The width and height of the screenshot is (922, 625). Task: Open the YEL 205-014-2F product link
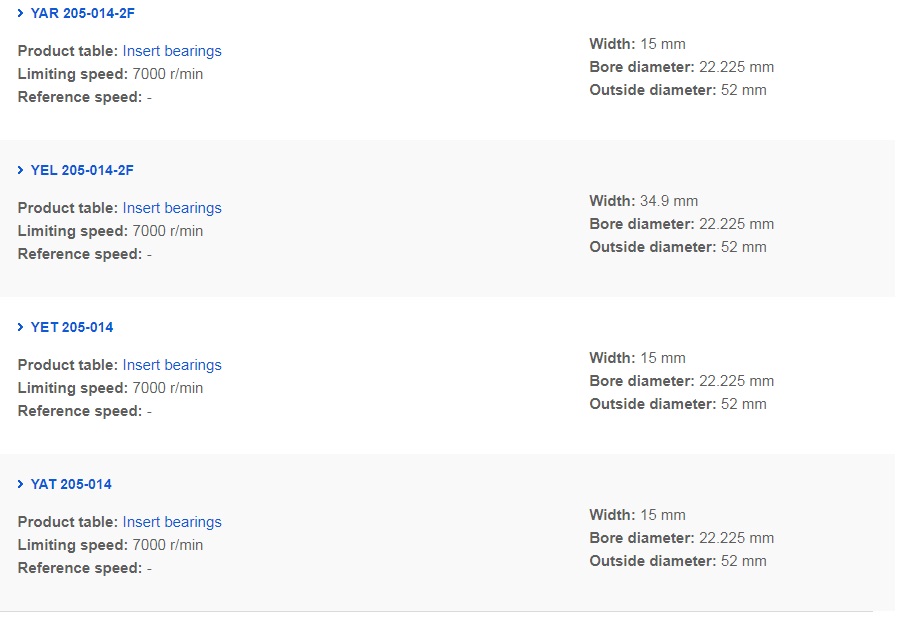click(x=82, y=170)
